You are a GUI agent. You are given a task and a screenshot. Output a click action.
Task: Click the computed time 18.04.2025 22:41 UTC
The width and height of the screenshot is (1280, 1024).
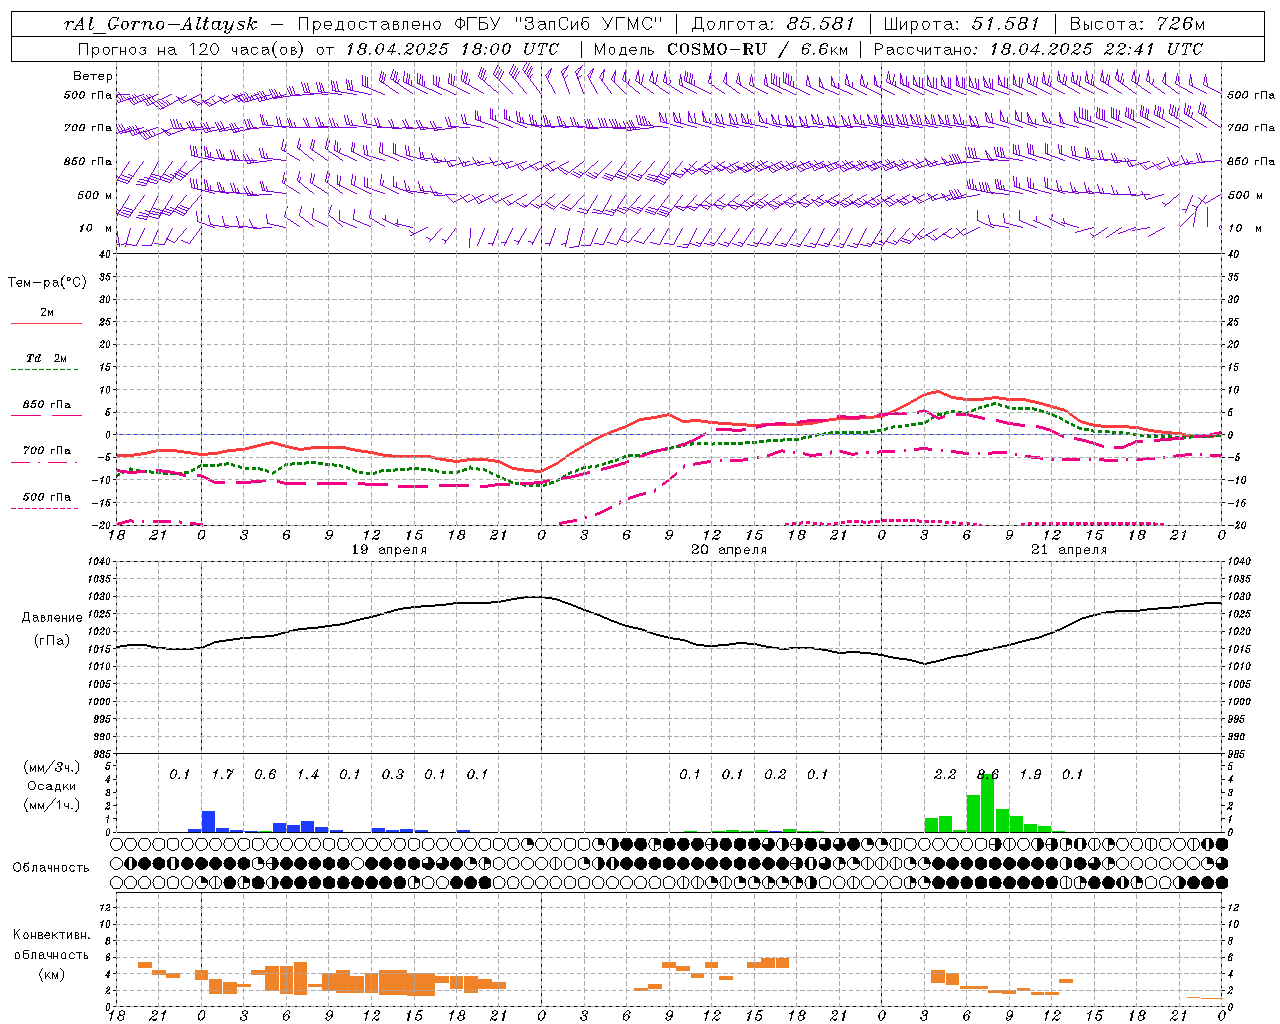coord(1097,49)
